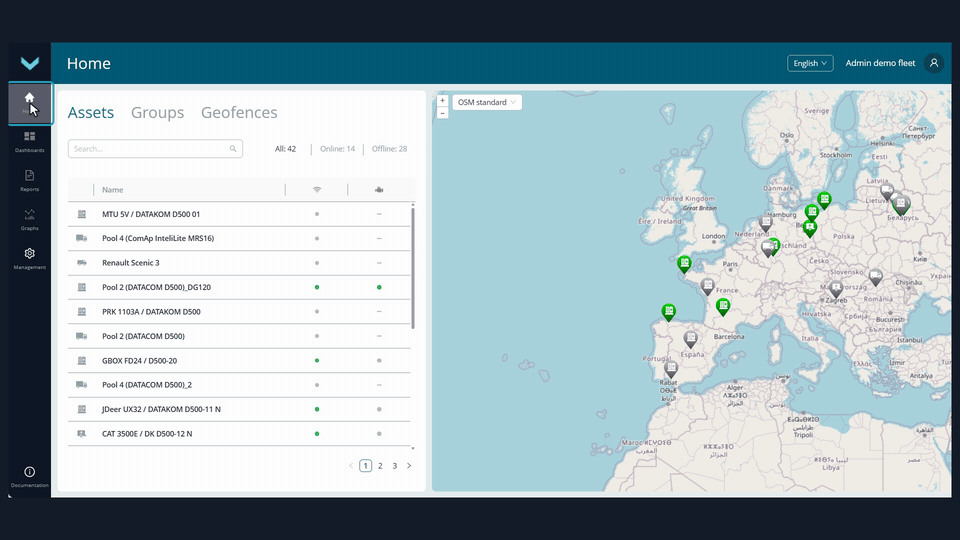Switch to the Geofences tab
960x540 pixels.
click(239, 113)
